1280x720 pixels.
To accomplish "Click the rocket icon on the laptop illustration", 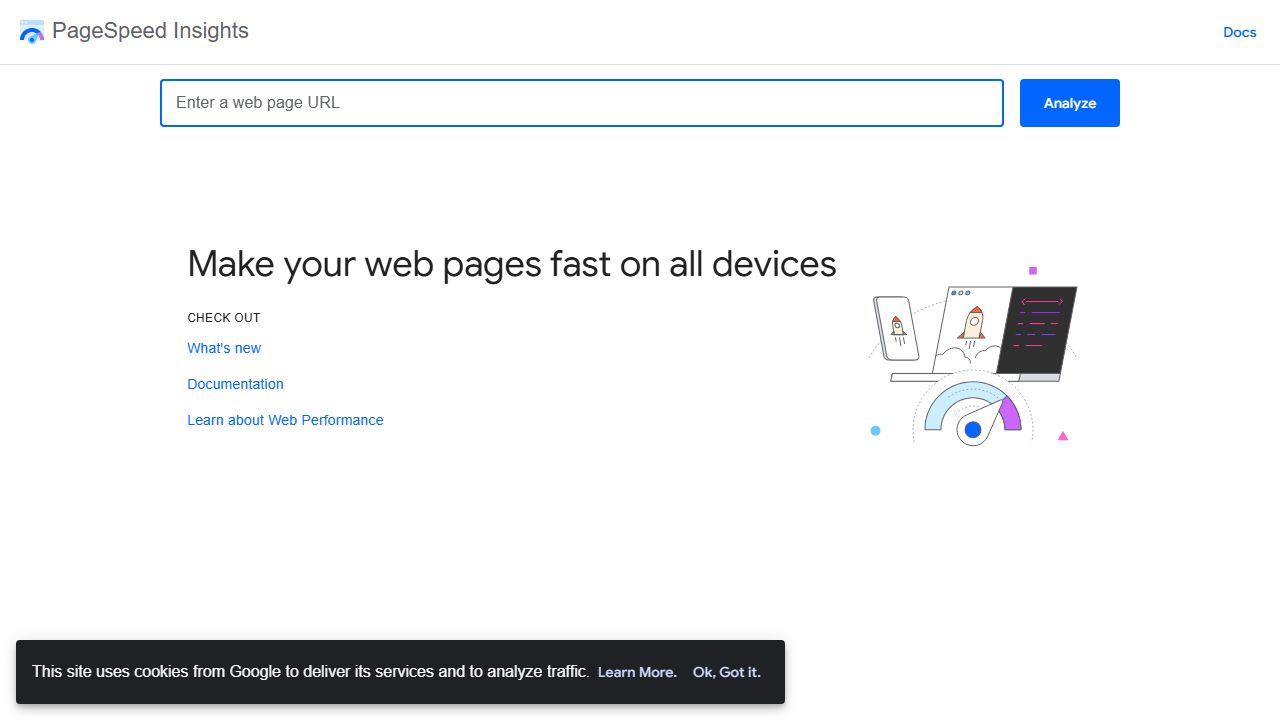I will 972,322.
